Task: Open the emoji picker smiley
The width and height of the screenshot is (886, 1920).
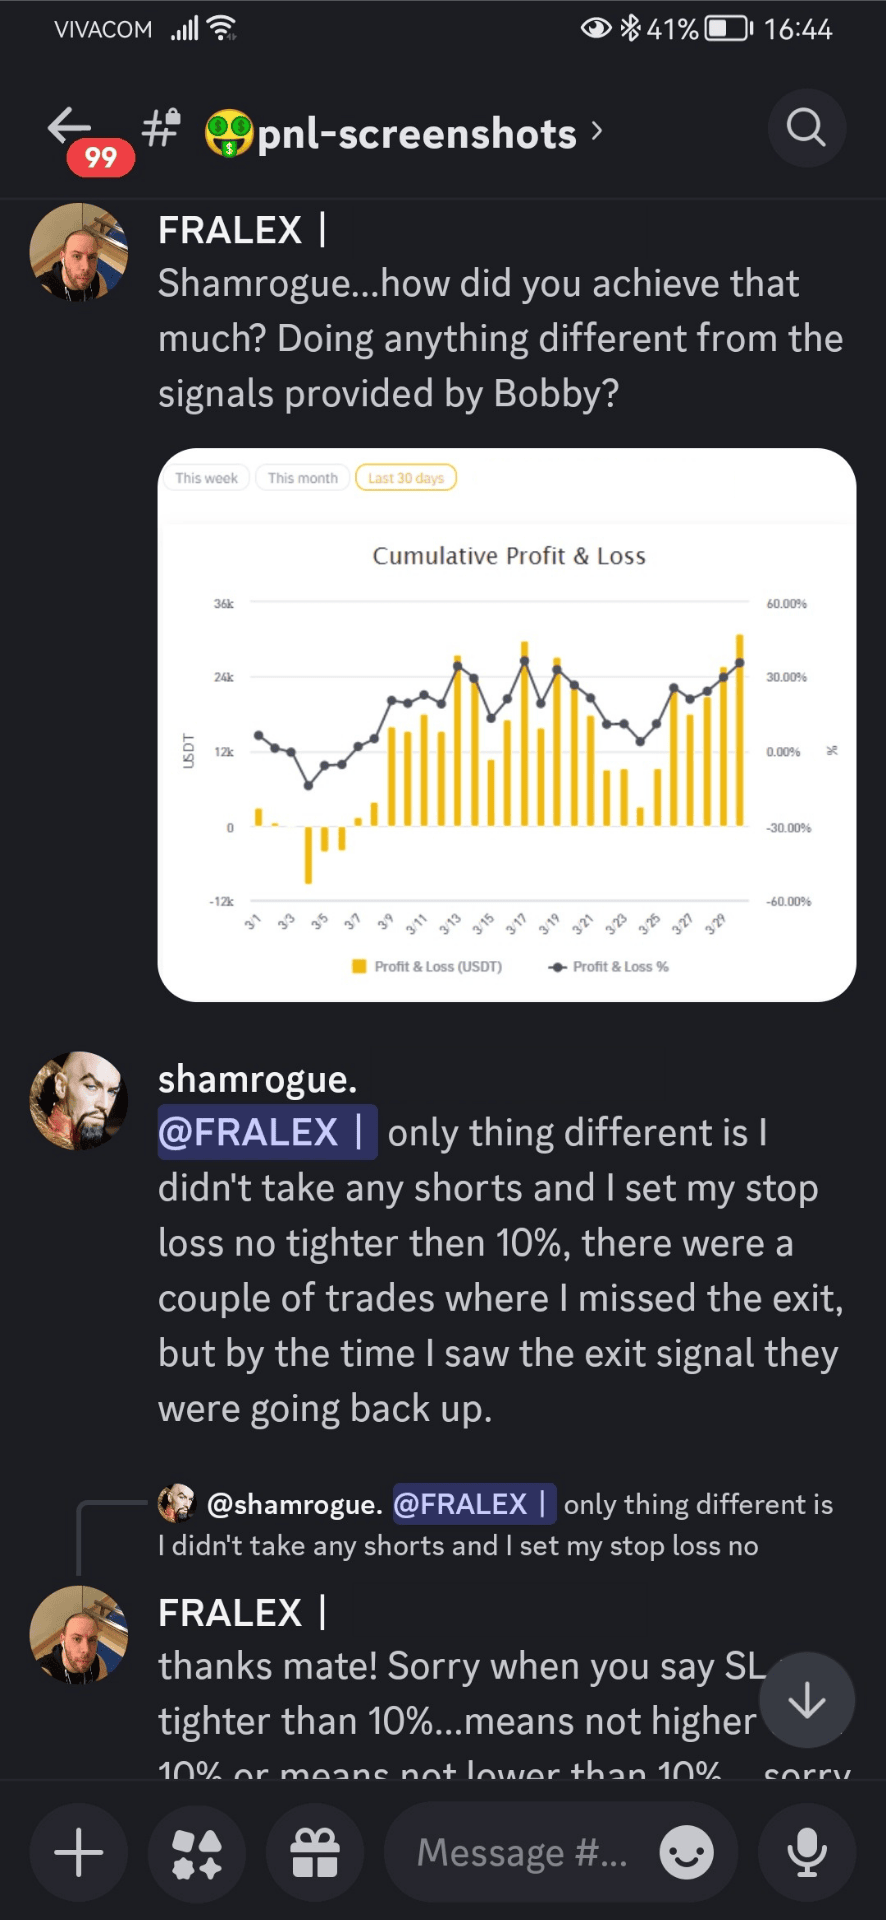Action: click(686, 1853)
